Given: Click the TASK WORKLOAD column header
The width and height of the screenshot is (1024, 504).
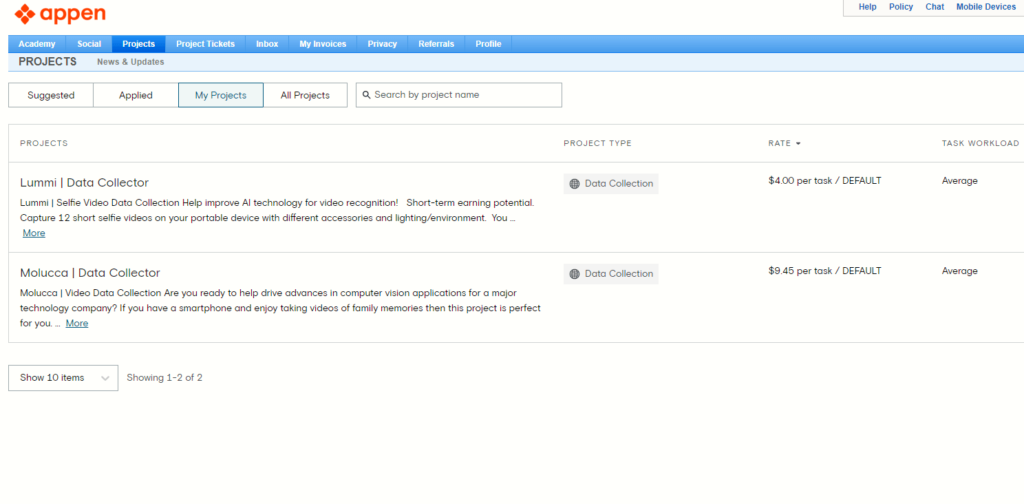Looking at the screenshot, I should click(x=980, y=144).
